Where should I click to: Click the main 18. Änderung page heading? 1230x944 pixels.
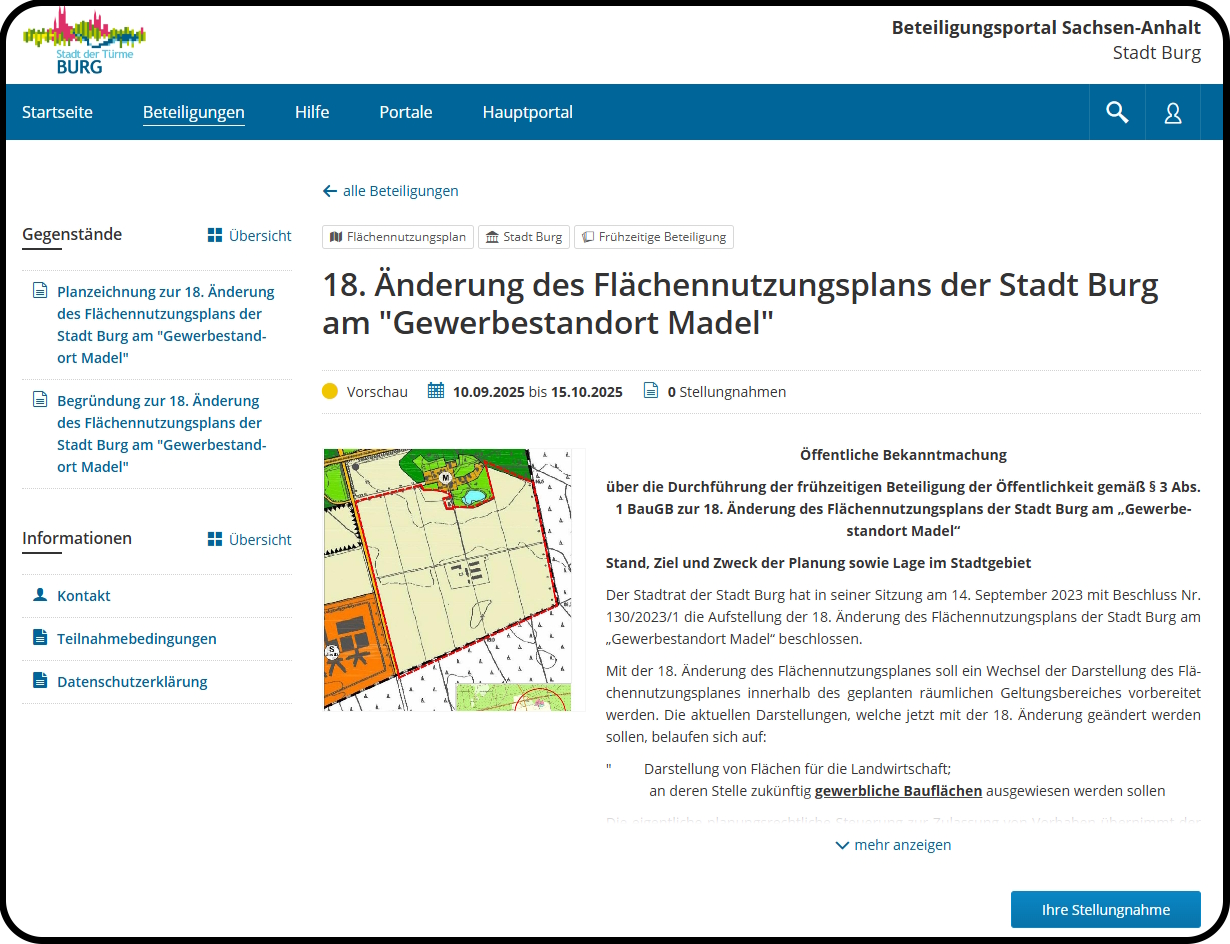741,304
